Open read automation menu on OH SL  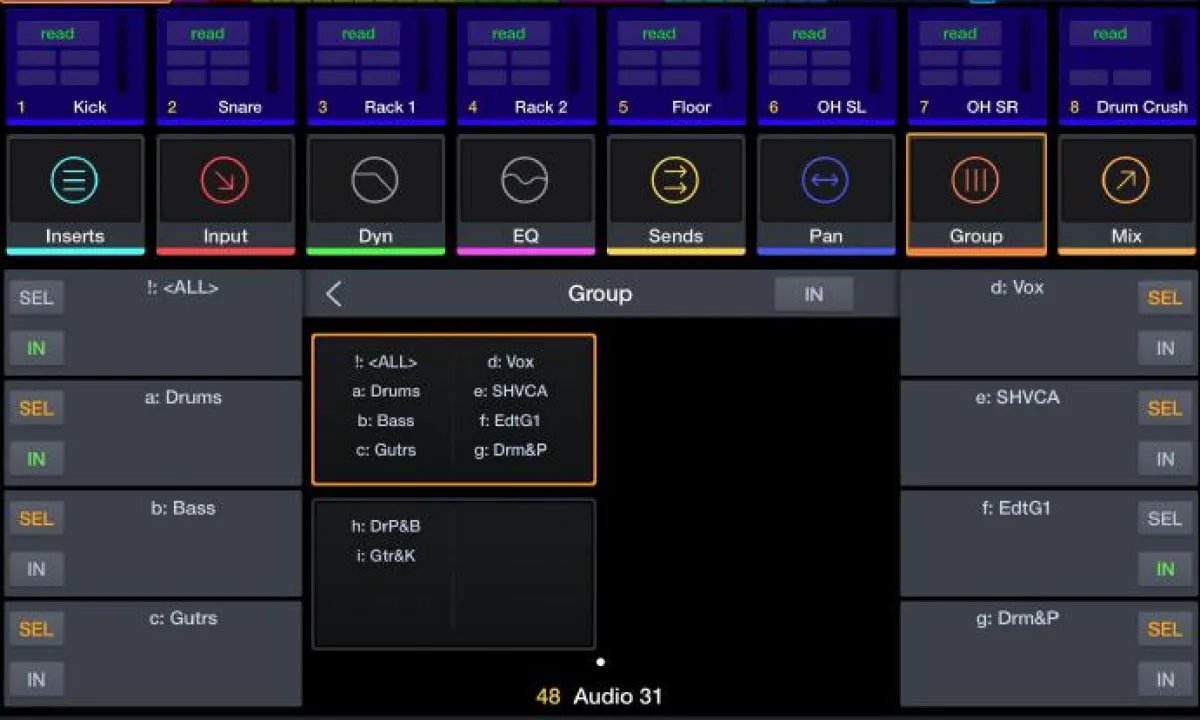(x=809, y=33)
